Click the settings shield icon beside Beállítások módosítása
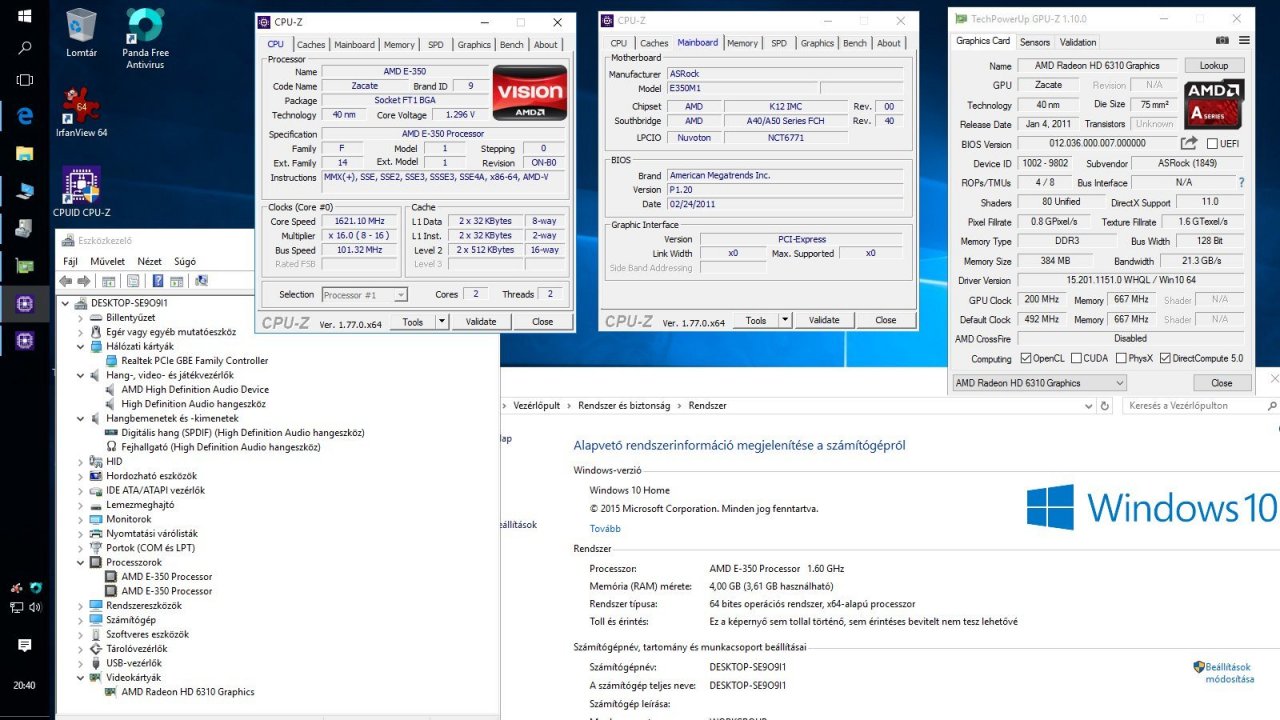 (x=1199, y=667)
